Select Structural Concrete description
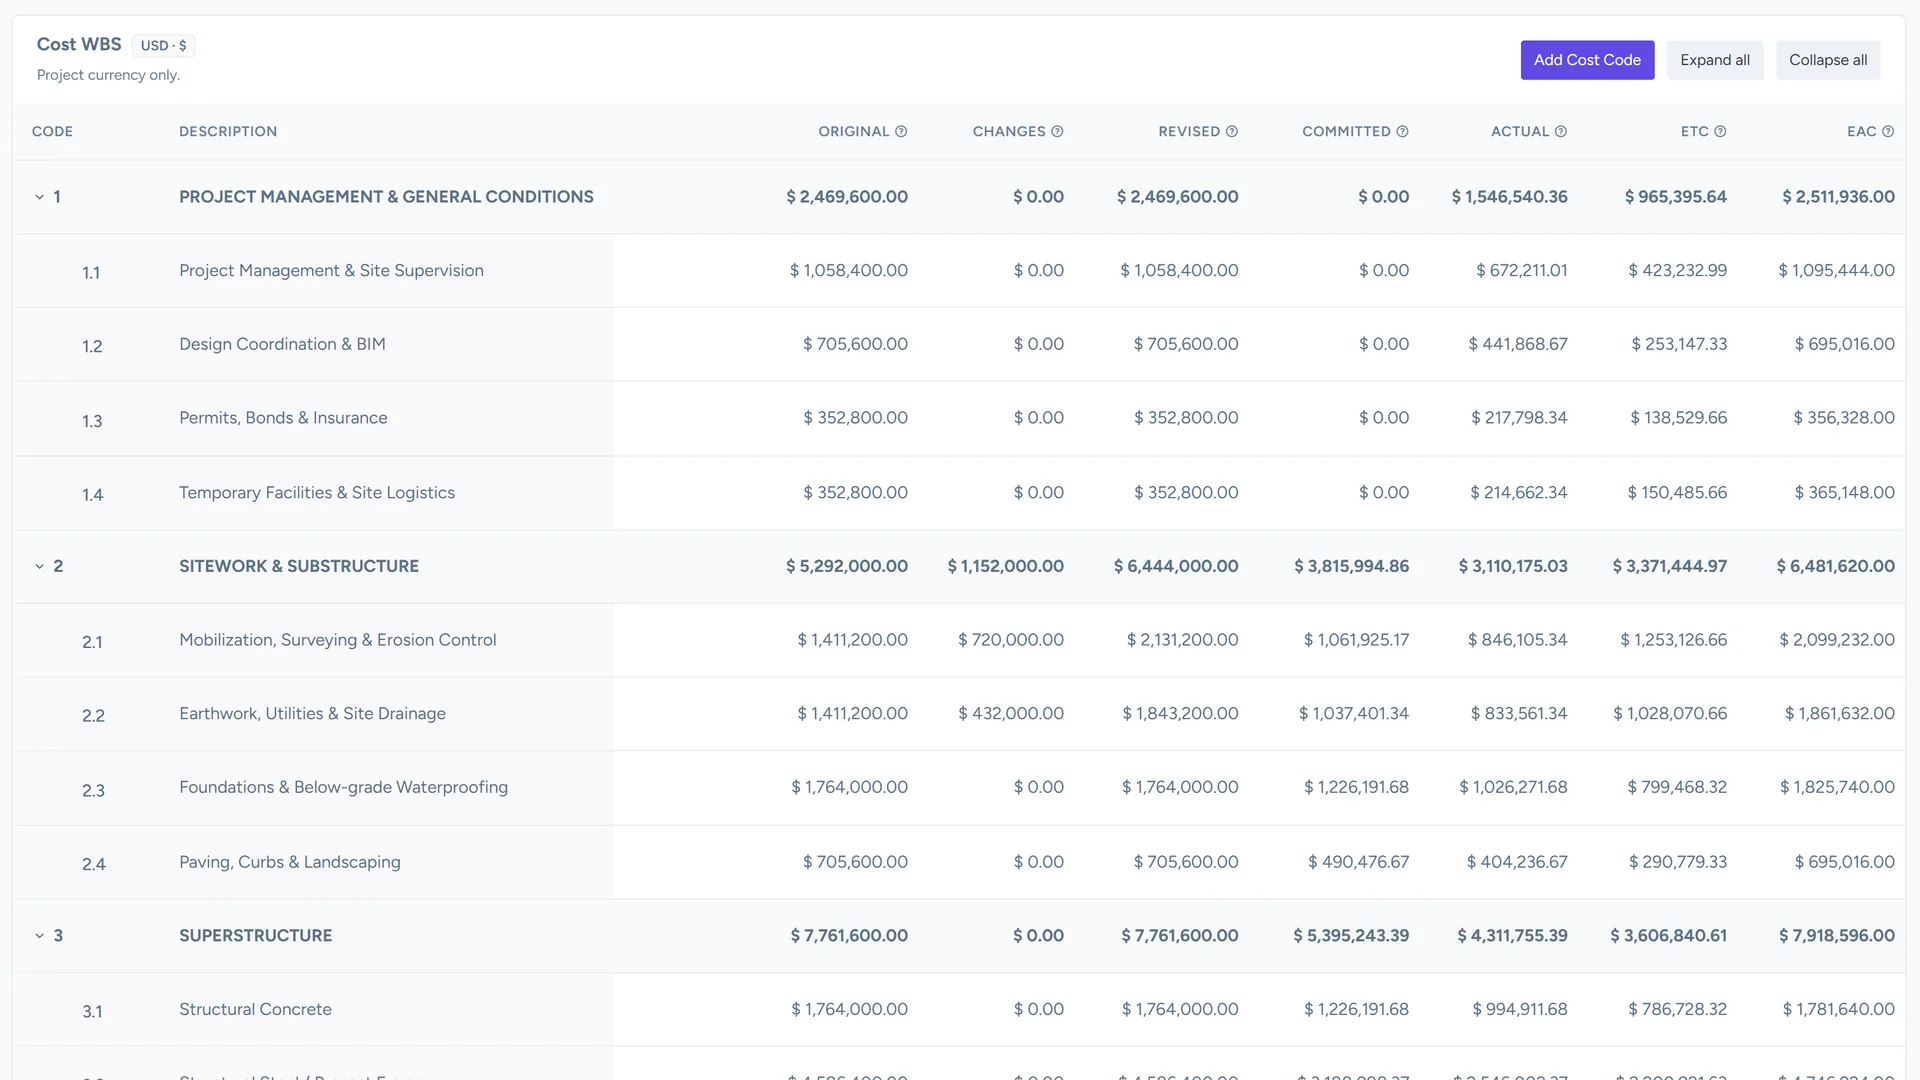Viewport: 1920px width, 1080px height. pos(255,1010)
